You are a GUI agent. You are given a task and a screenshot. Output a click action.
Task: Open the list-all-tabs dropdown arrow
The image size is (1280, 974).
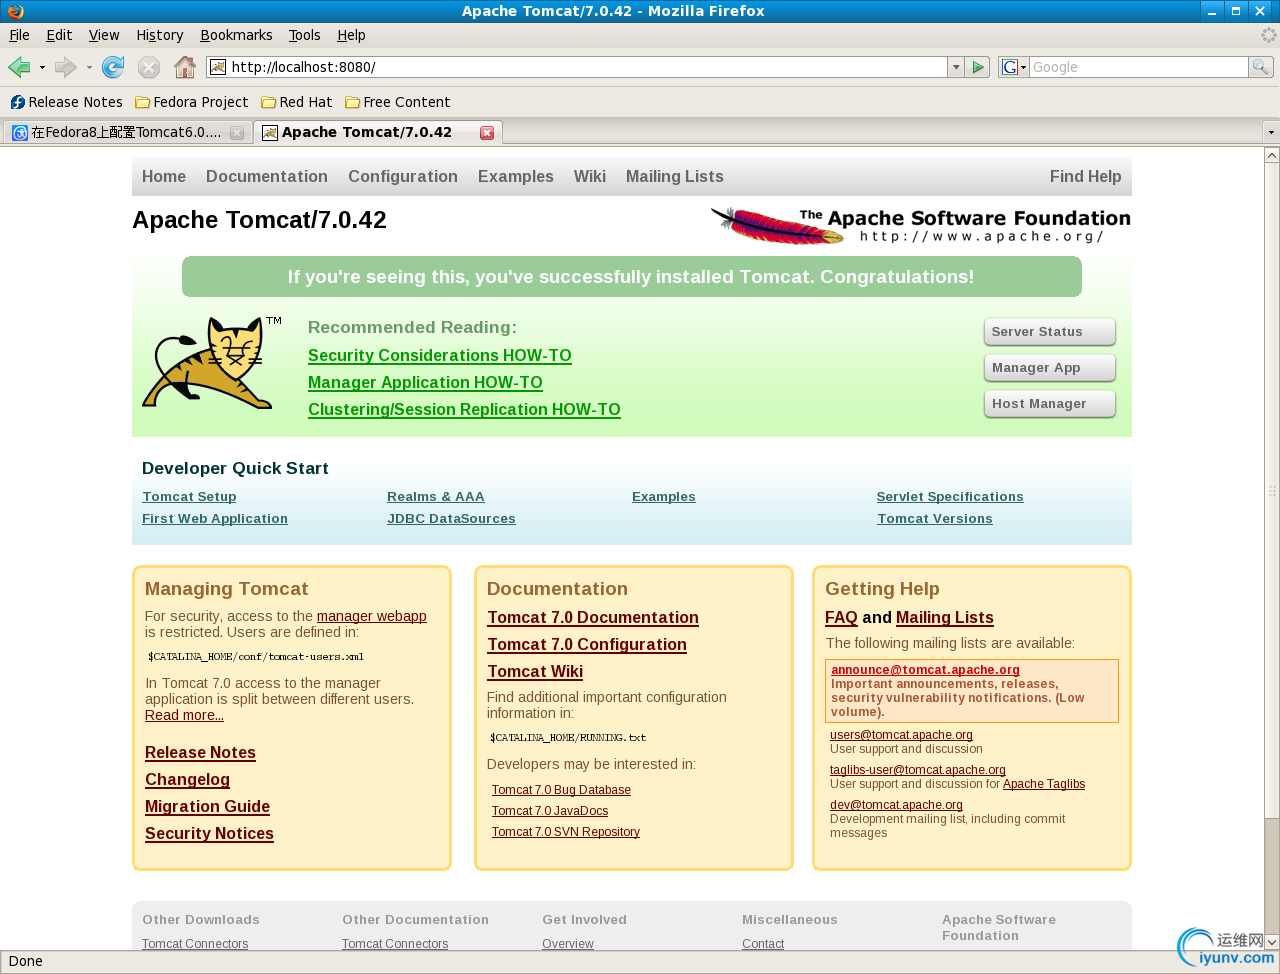(x=1271, y=132)
